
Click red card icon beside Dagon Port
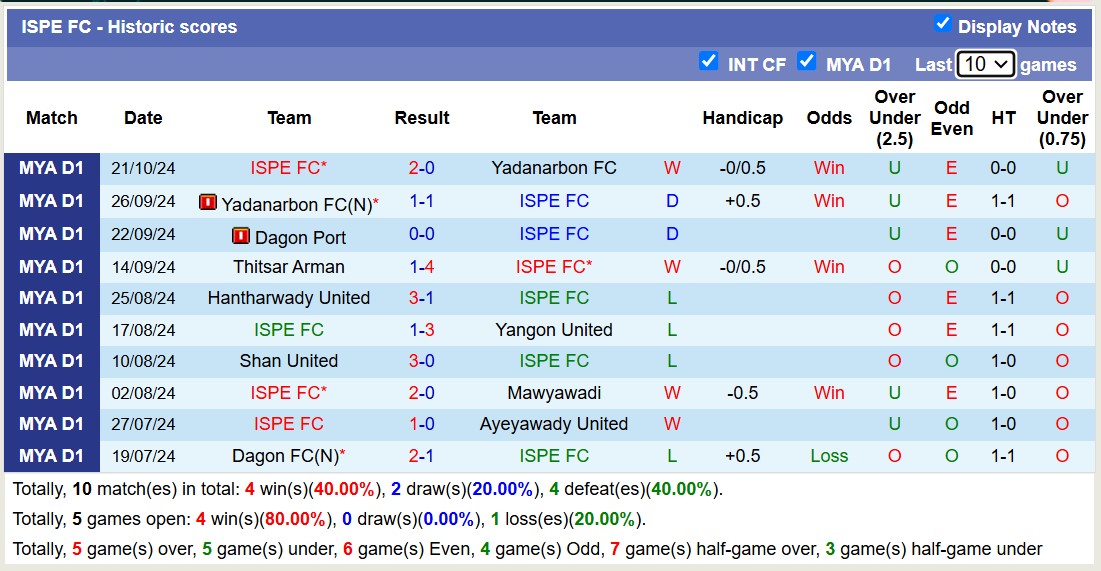pyautogui.click(x=240, y=236)
